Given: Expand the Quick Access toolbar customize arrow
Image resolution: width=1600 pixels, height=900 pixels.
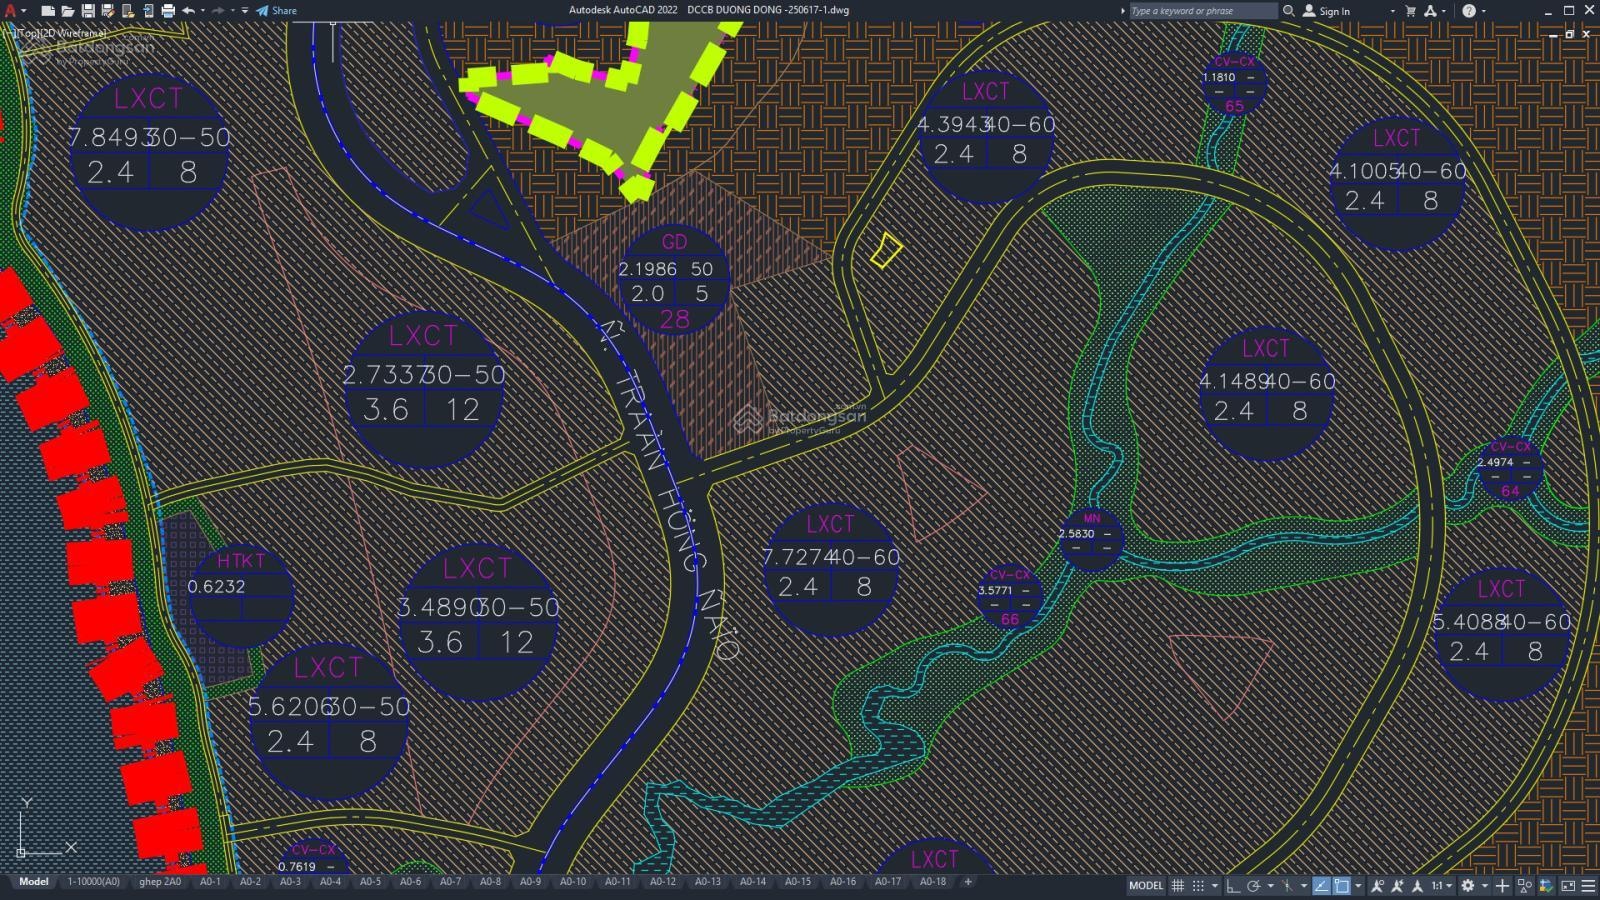Looking at the screenshot, I should 244,11.
